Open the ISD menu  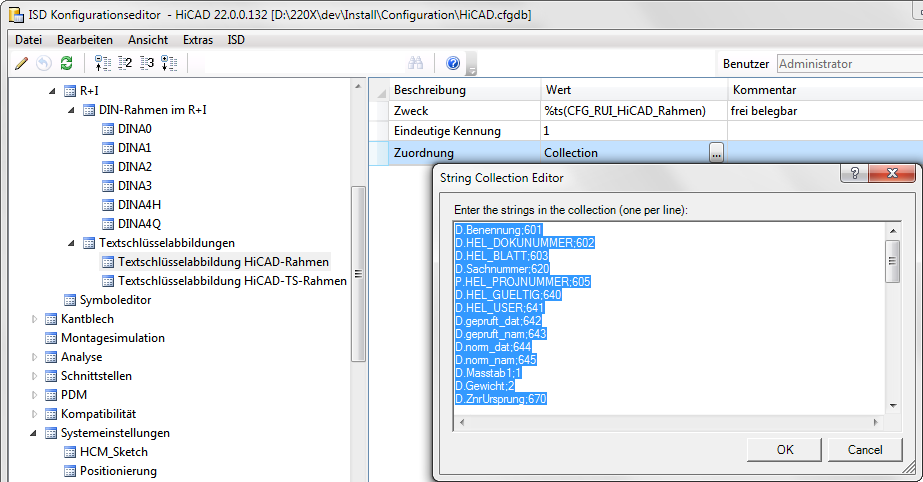point(236,40)
